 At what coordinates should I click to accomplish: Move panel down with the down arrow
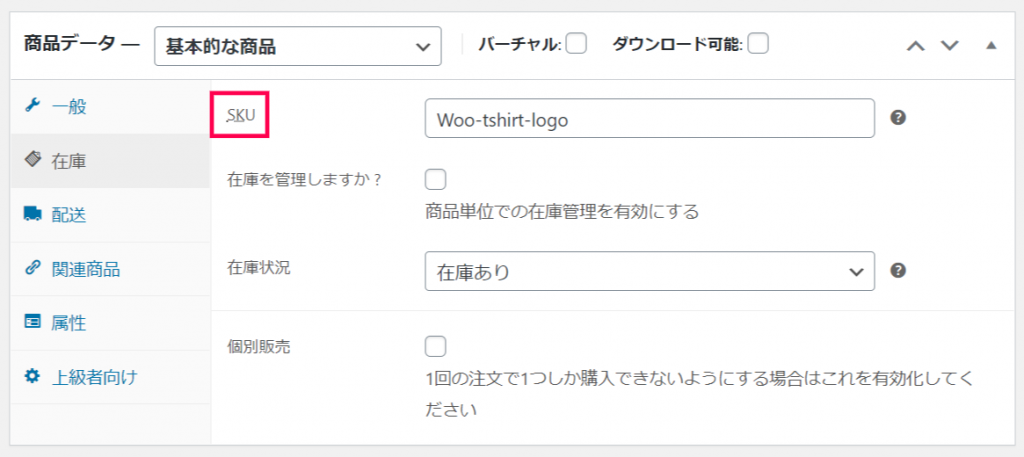click(x=949, y=46)
